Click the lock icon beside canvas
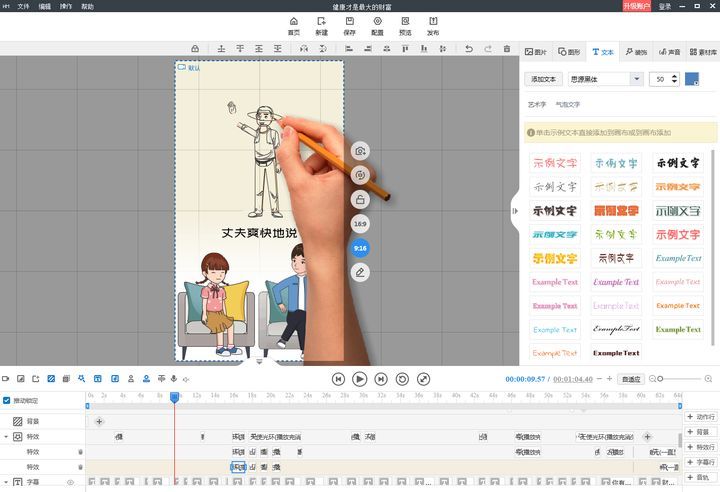The height and width of the screenshot is (492, 720). pyautogui.click(x=360, y=199)
